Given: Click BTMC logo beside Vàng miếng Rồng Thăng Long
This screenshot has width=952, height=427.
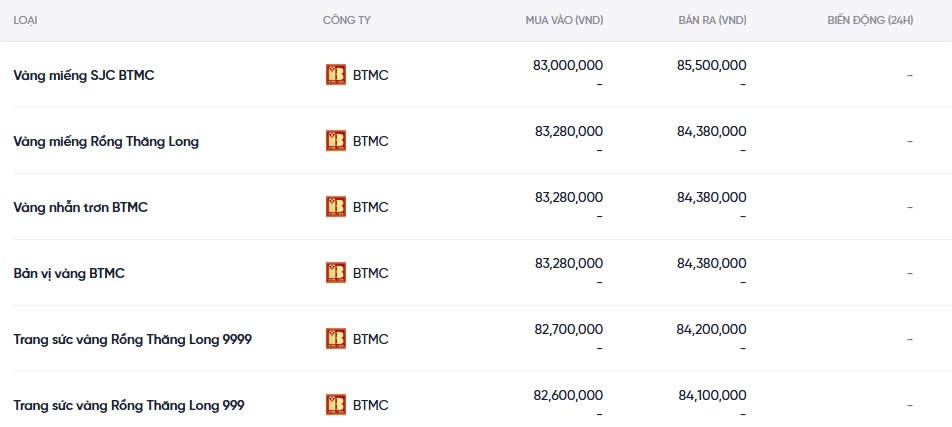Looking at the screenshot, I should point(336,141).
